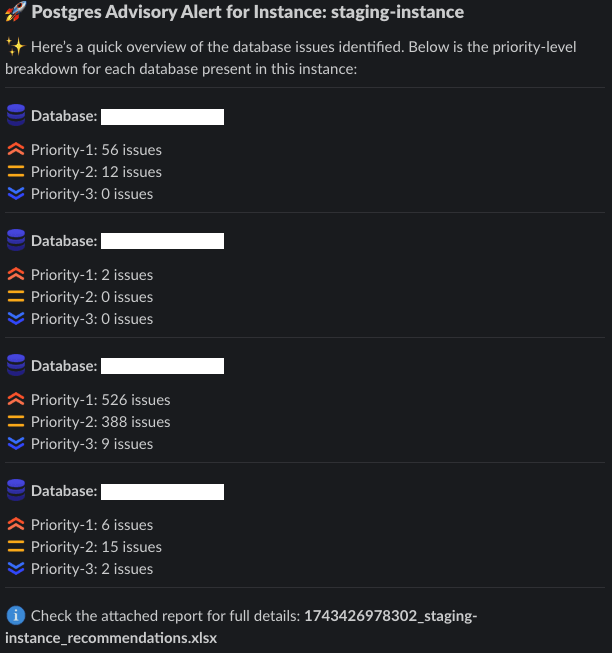
Task: Click the third redacted database name box
Action: tap(162, 366)
